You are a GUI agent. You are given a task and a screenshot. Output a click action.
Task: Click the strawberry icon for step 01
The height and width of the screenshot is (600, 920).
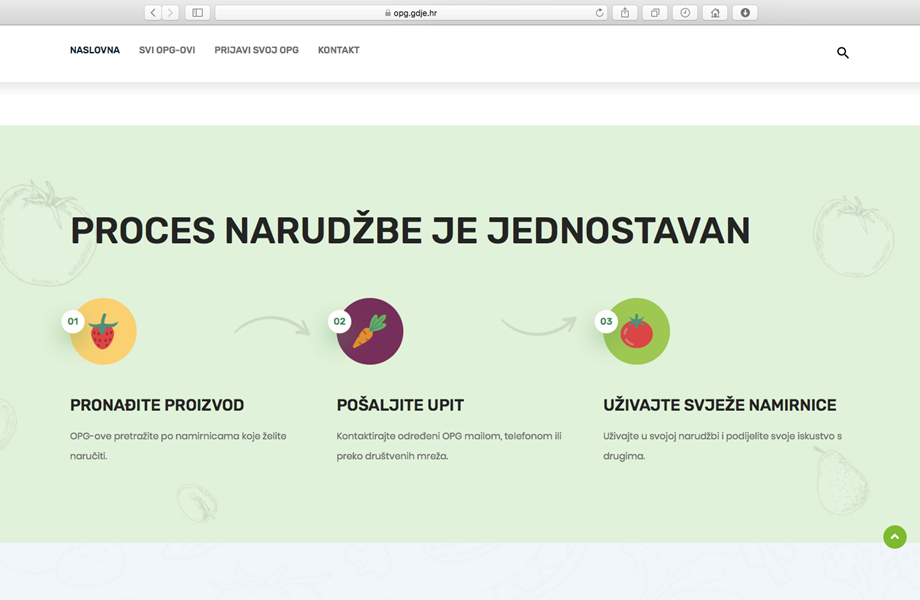(x=103, y=331)
